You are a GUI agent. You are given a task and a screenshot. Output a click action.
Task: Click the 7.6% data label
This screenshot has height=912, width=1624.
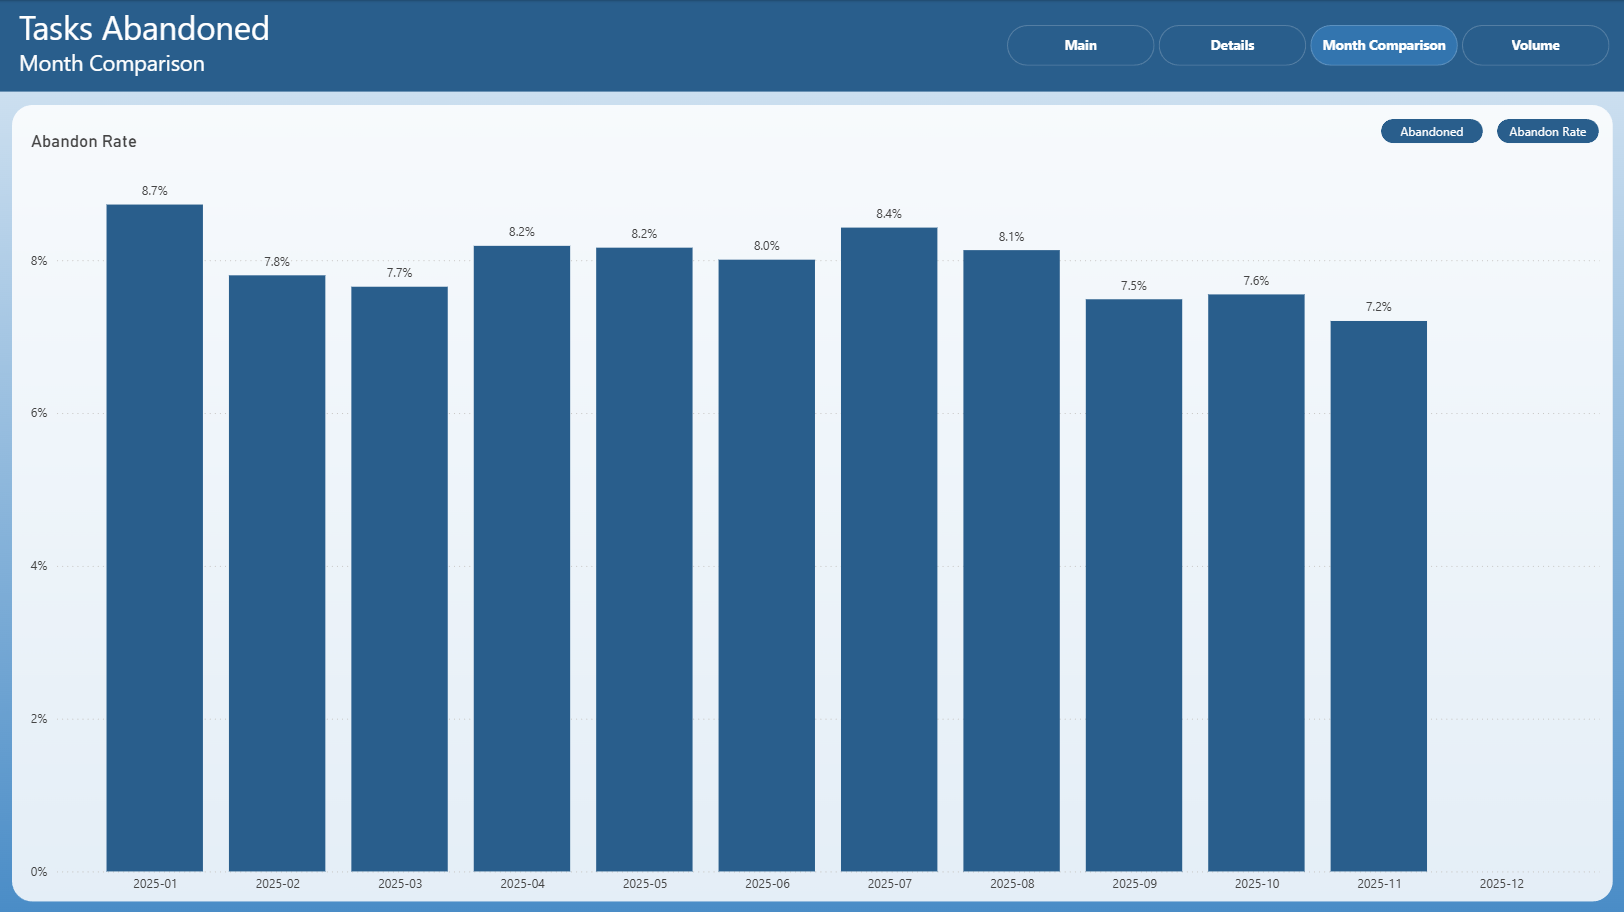[x=1256, y=281]
